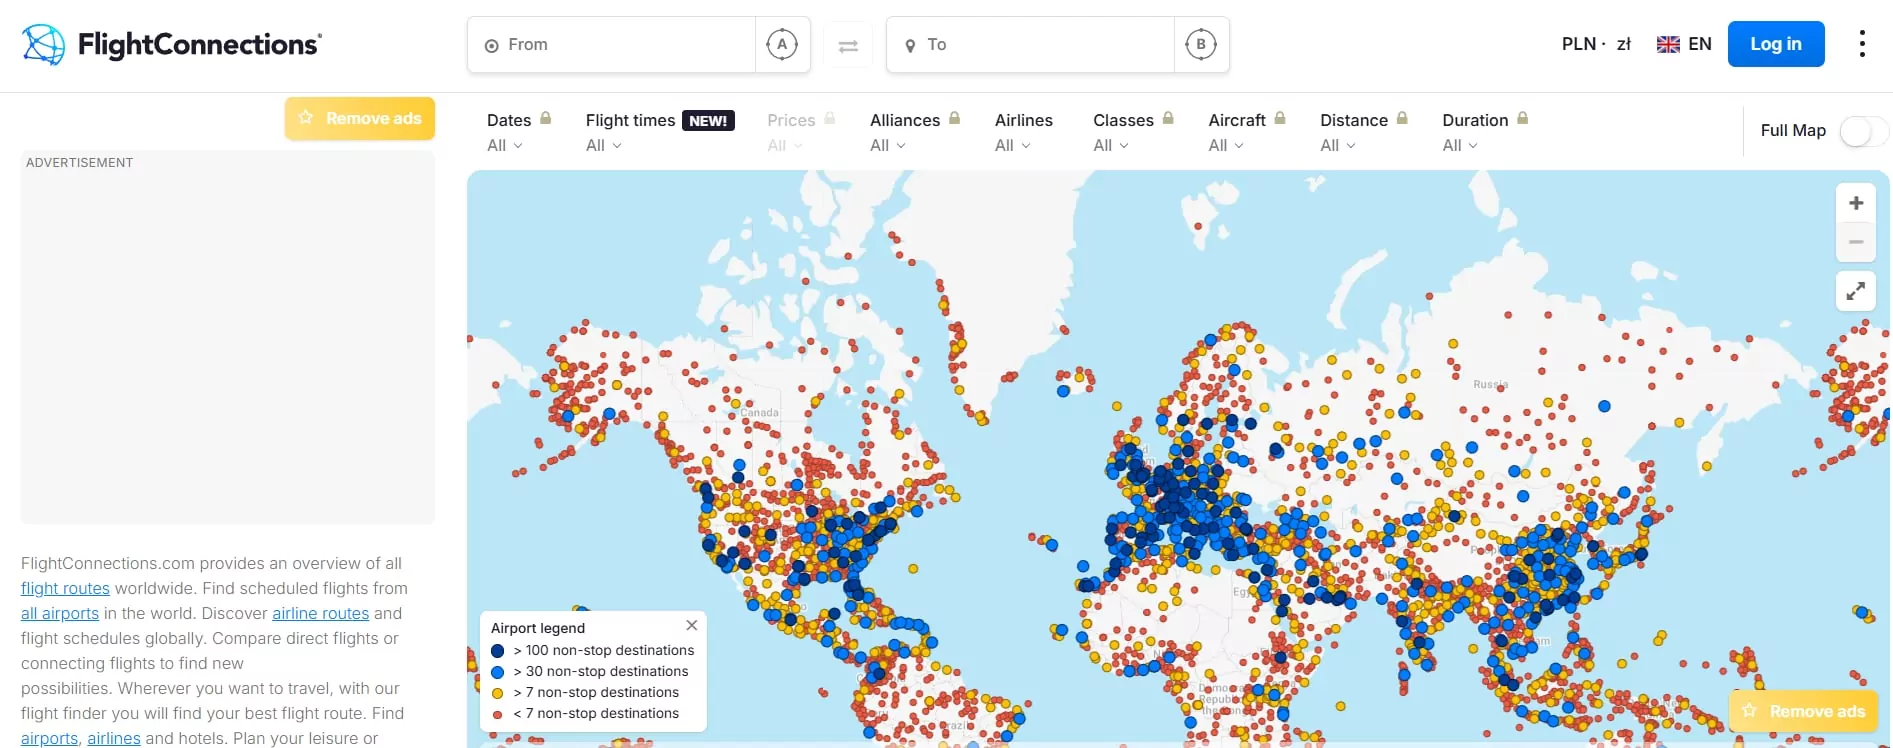Open the airlines link in description

click(114, 738)
